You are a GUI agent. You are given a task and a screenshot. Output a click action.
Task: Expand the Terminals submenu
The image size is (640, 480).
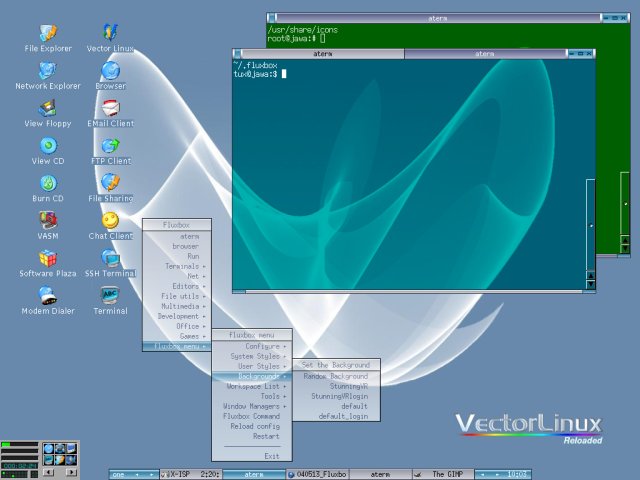pos(177,266)
